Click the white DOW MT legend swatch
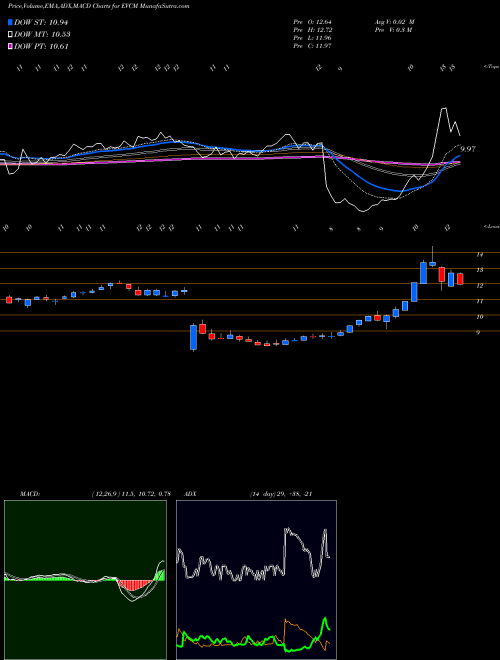This screenshot has height=660, width=500. [x=10, y=35]
